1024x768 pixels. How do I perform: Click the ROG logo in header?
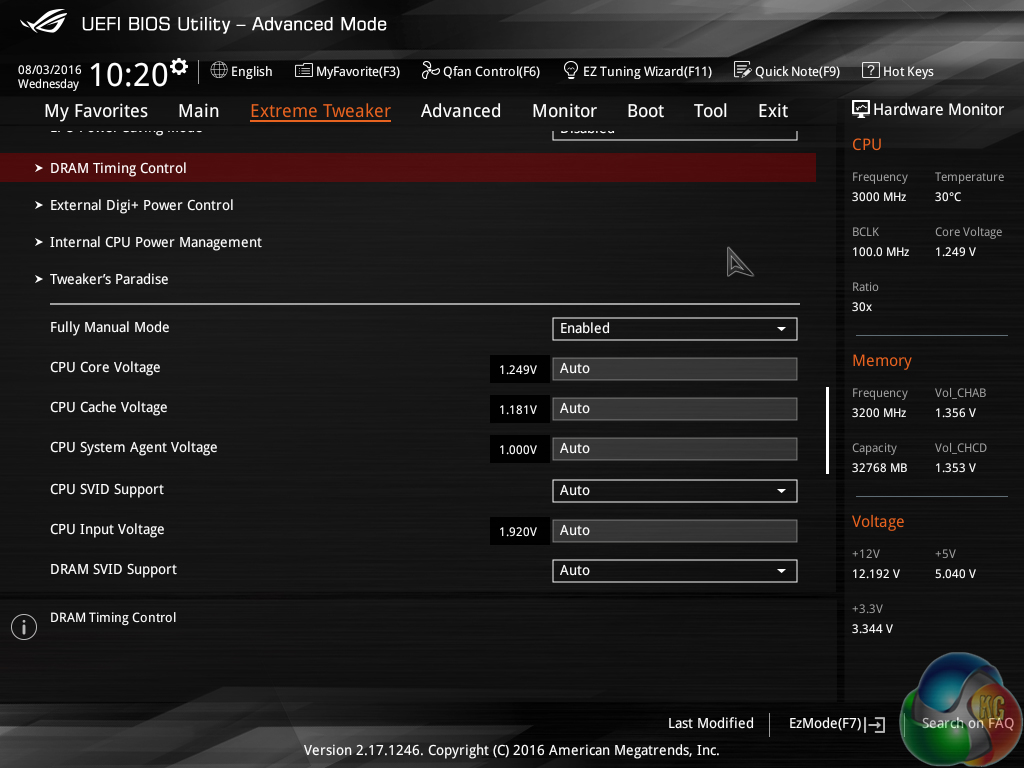coord(44,22)
